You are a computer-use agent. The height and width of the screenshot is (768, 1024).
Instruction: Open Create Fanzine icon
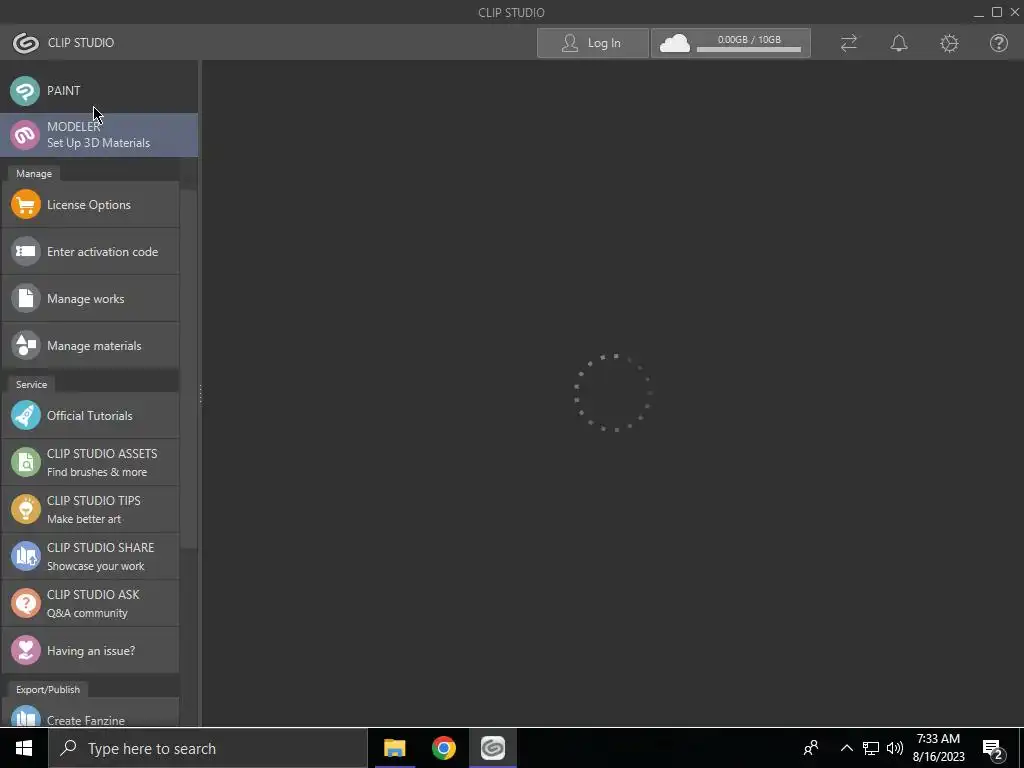tap(25, 717)
